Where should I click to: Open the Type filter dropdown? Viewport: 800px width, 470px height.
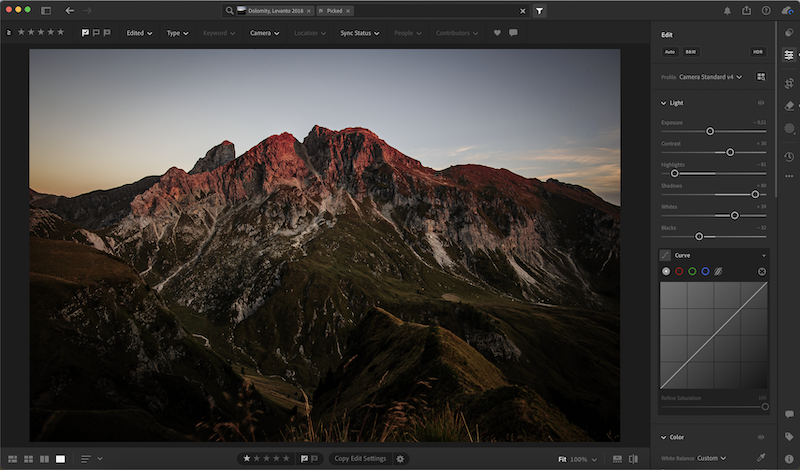(177, 33)
